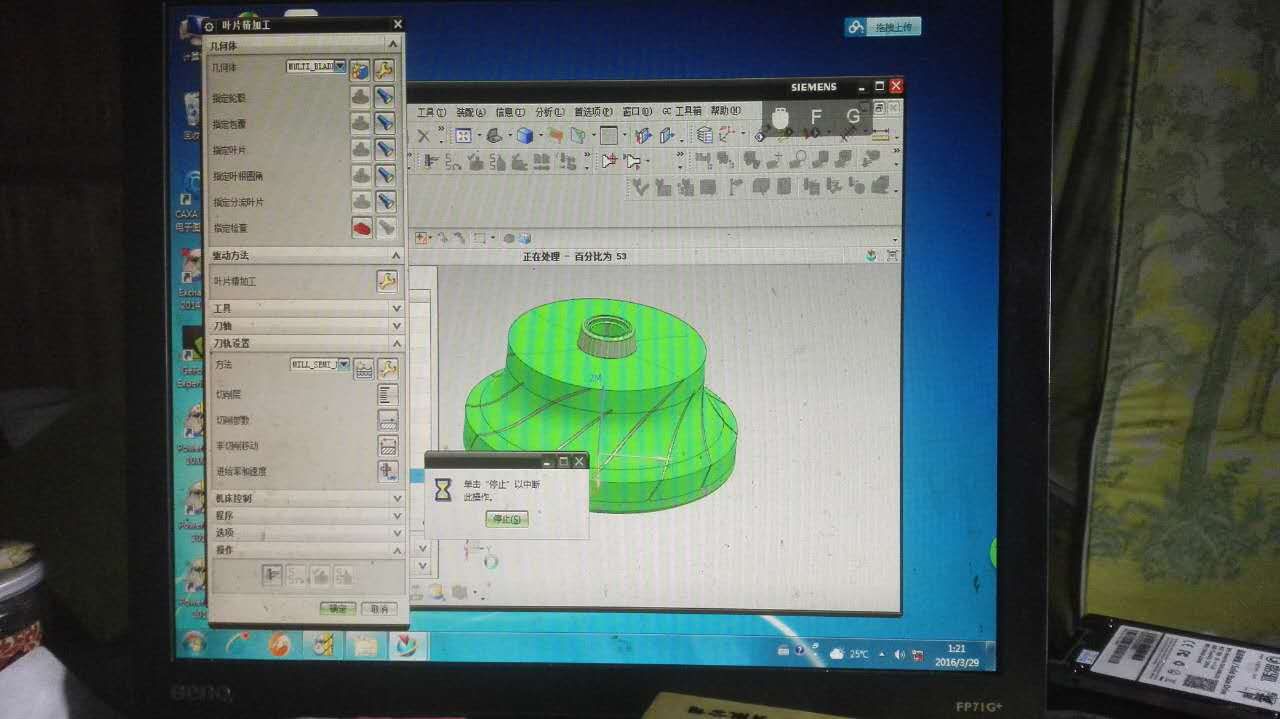Viewport: 1280px width, 719px height.
Task: Open the 方法 dropdown showing MILL_SEMI
Action: point(320,365)
